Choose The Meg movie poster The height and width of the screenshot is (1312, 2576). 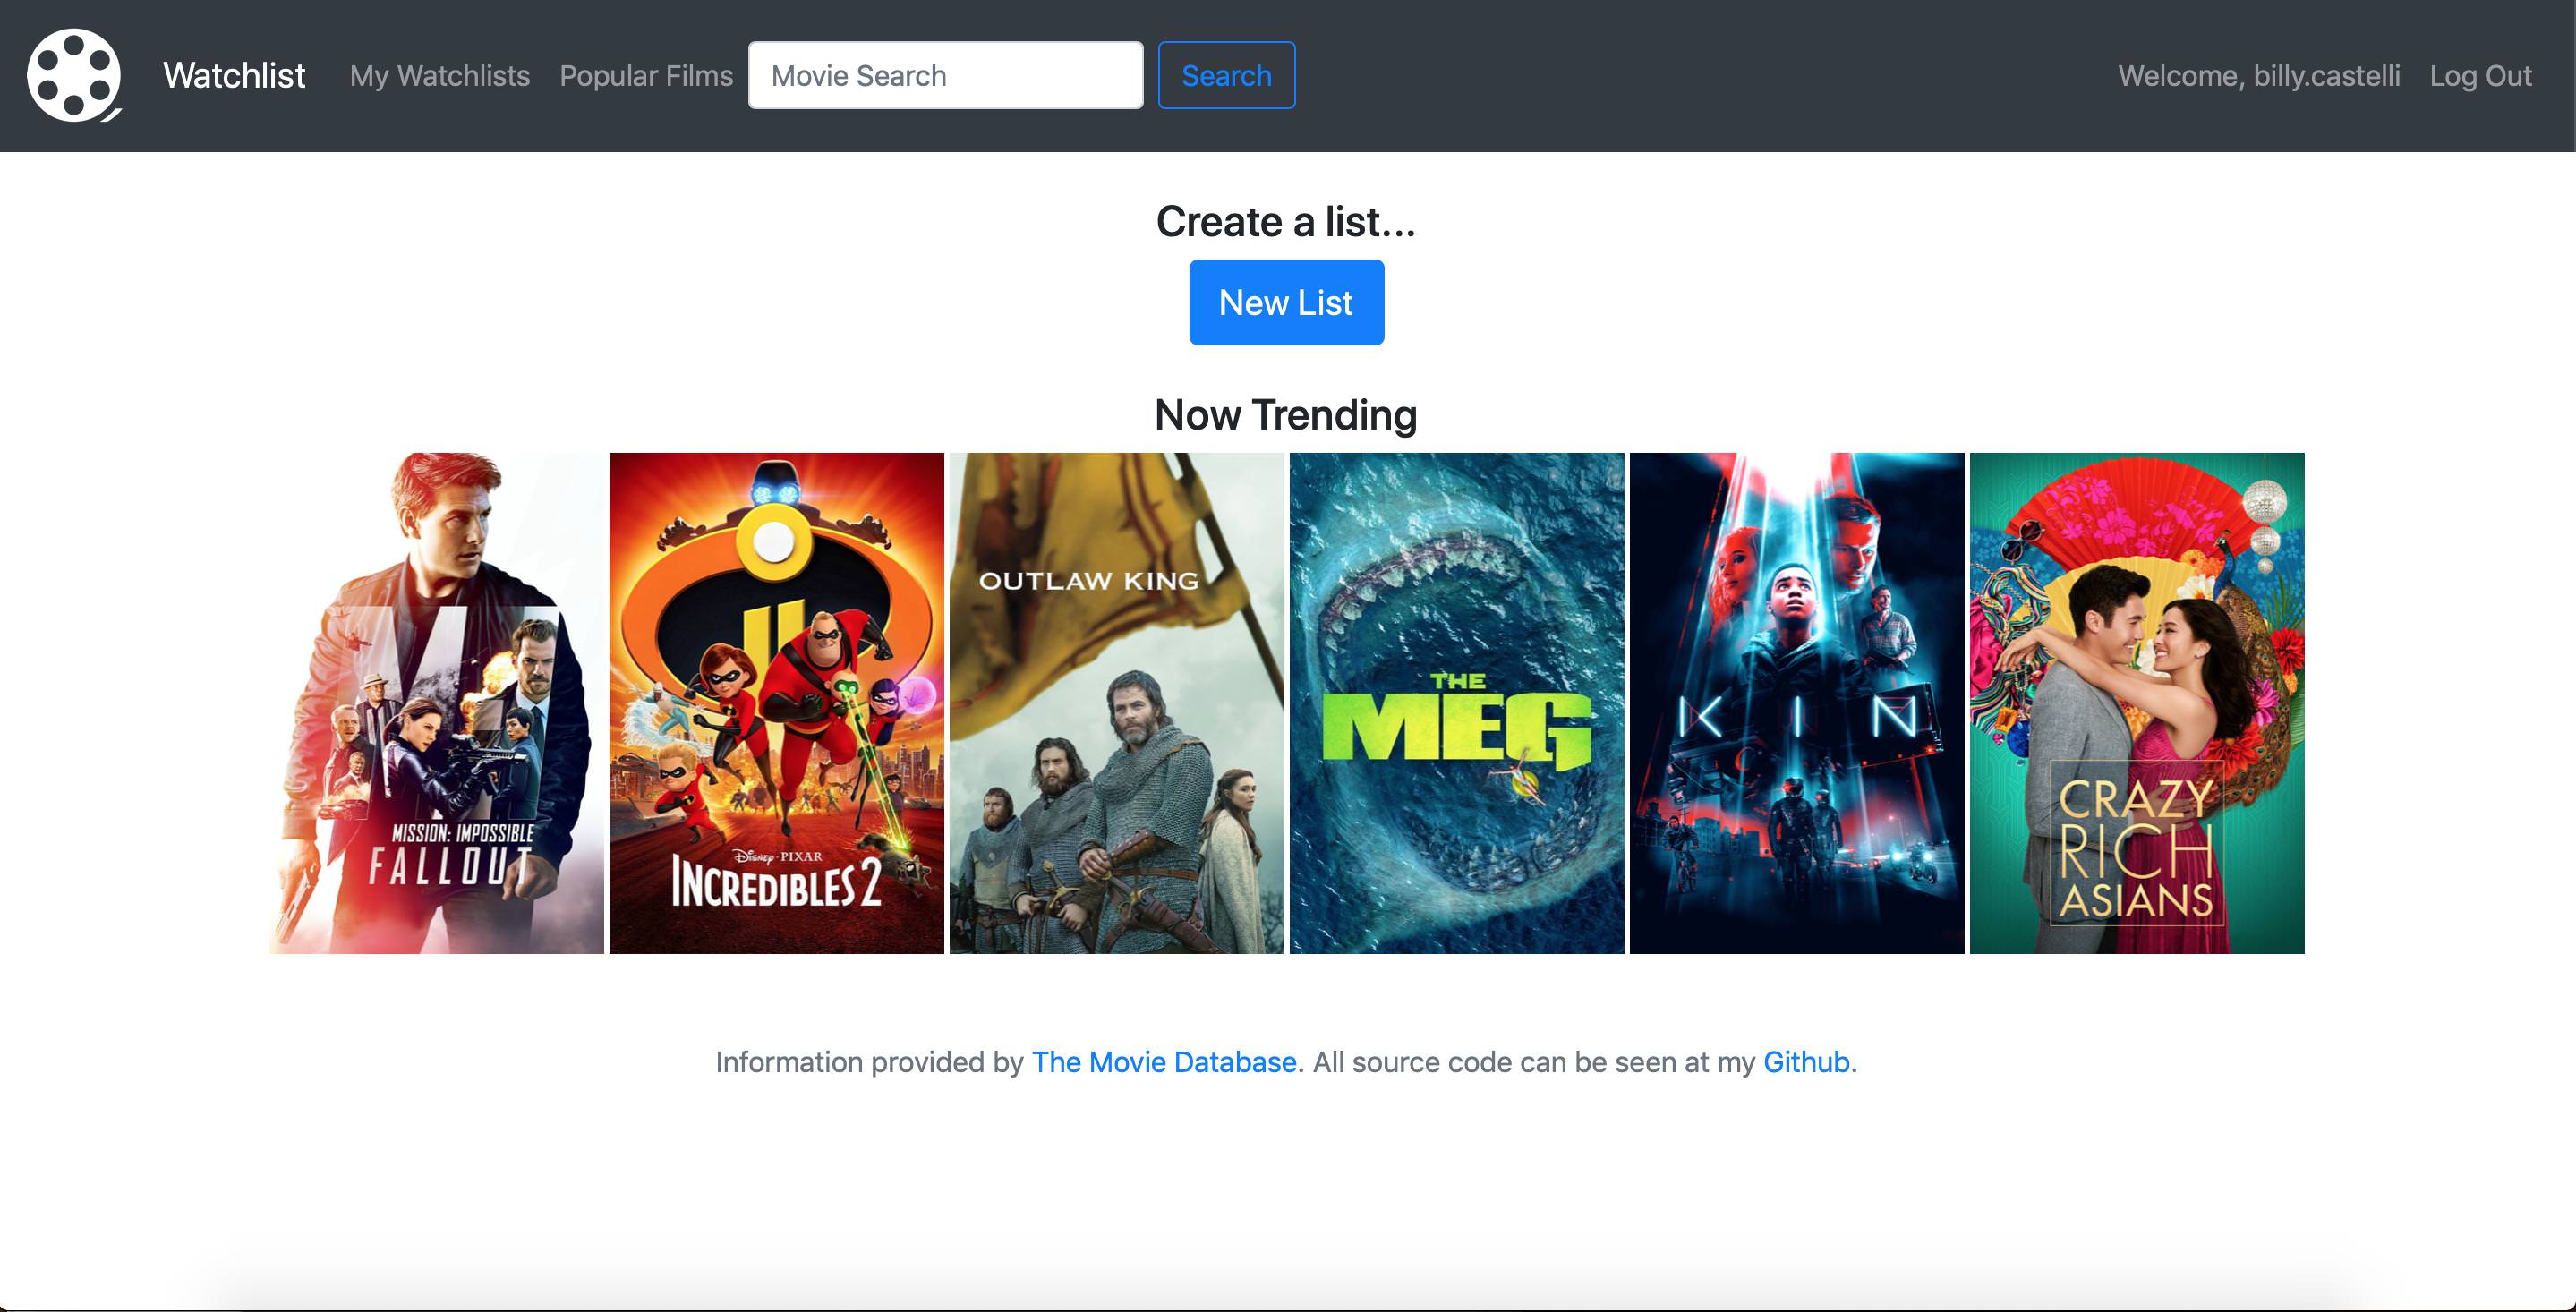[1456, 702]
